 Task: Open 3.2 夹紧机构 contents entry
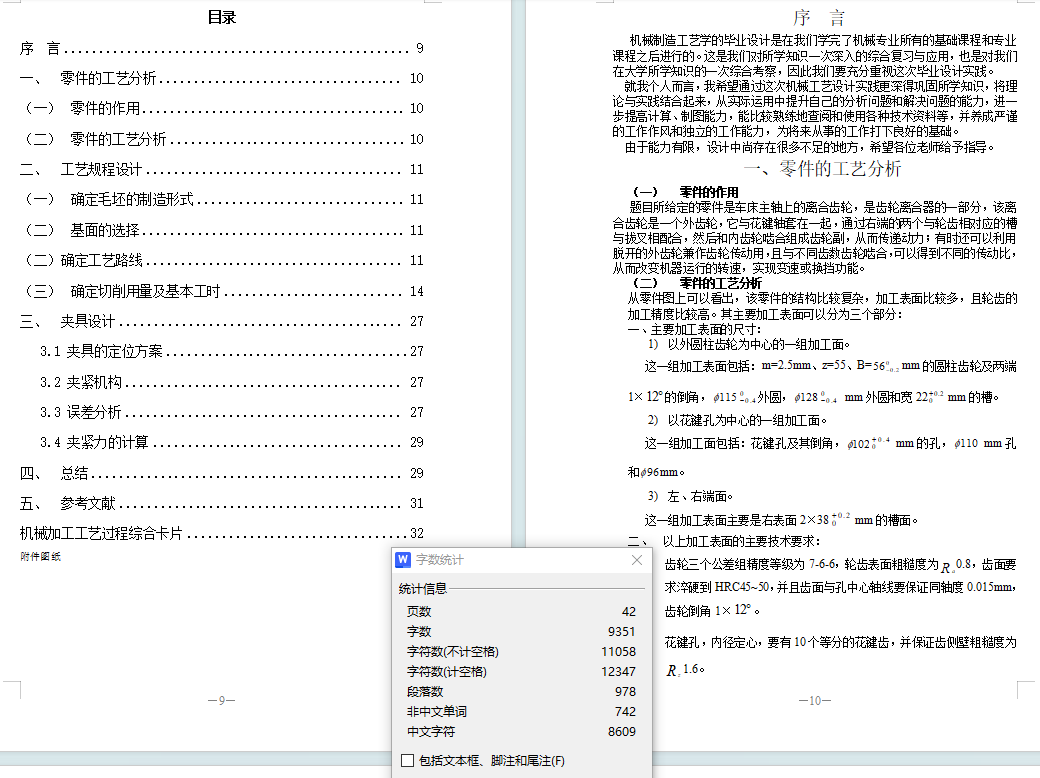(231, 382)
